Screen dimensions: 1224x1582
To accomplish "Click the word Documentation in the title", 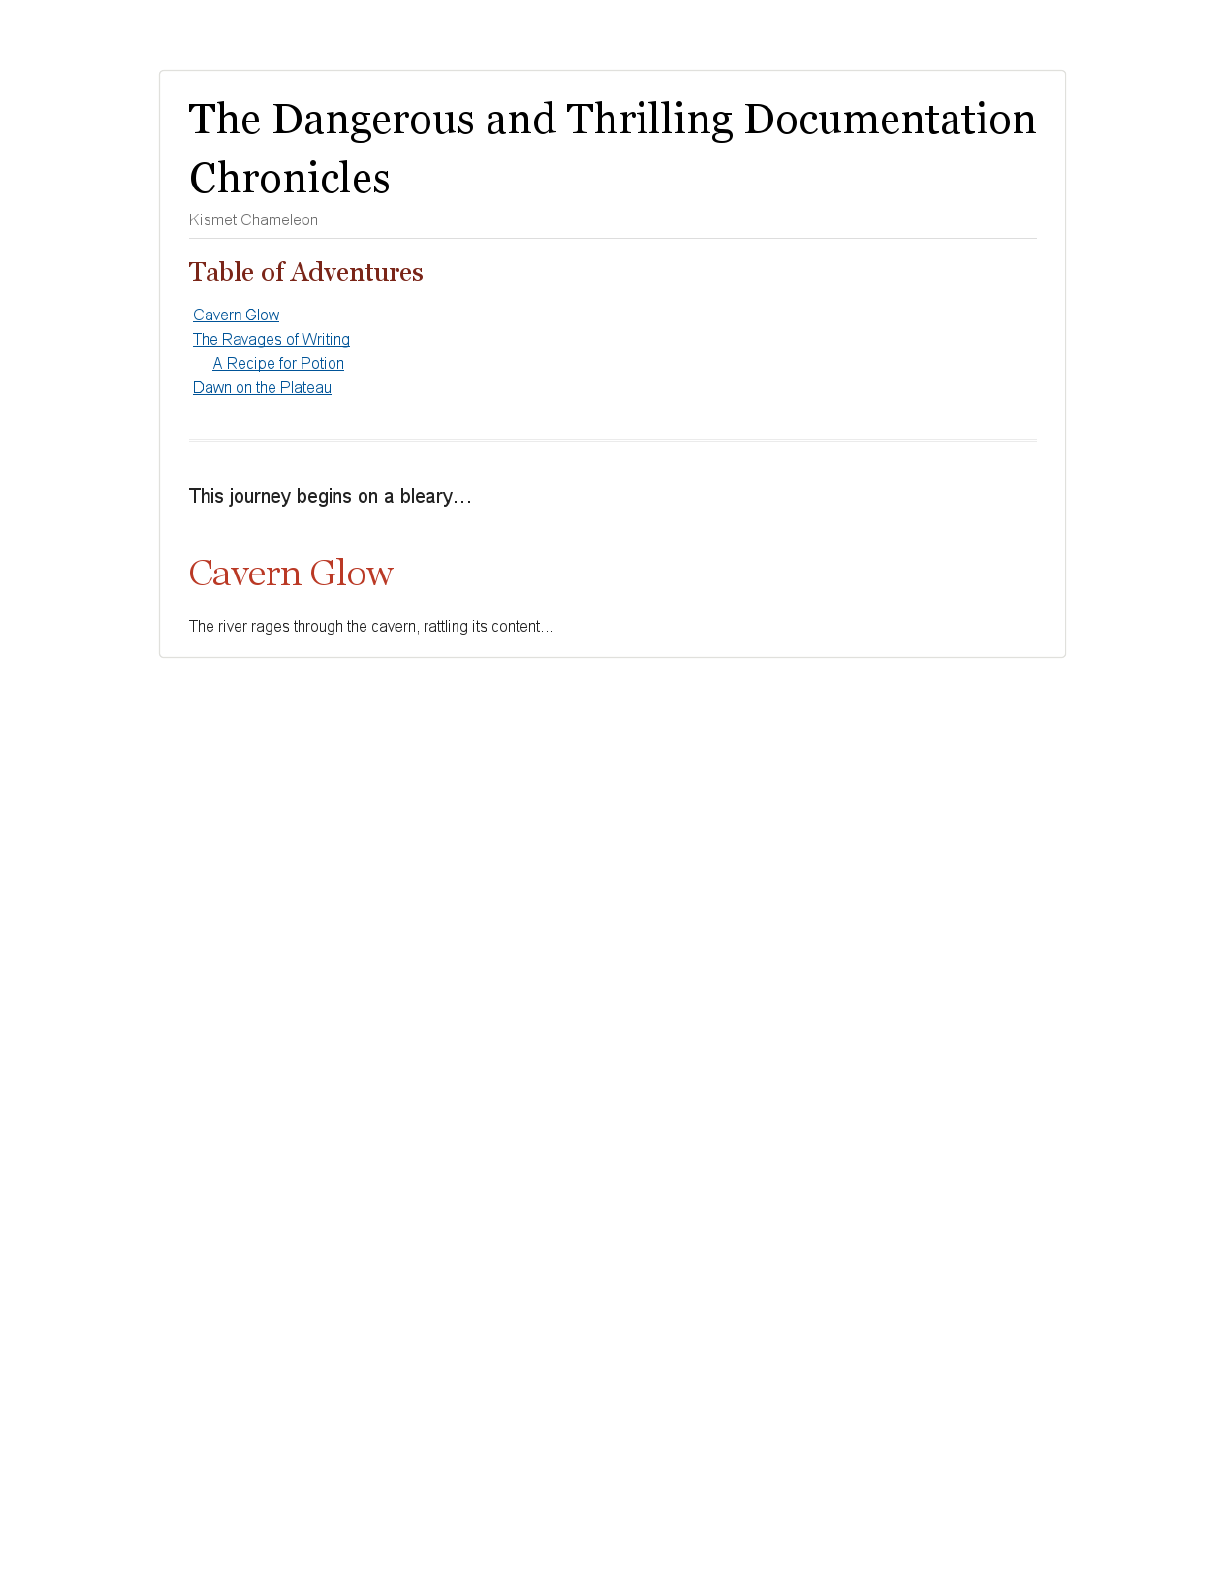I will pos(890,119).
